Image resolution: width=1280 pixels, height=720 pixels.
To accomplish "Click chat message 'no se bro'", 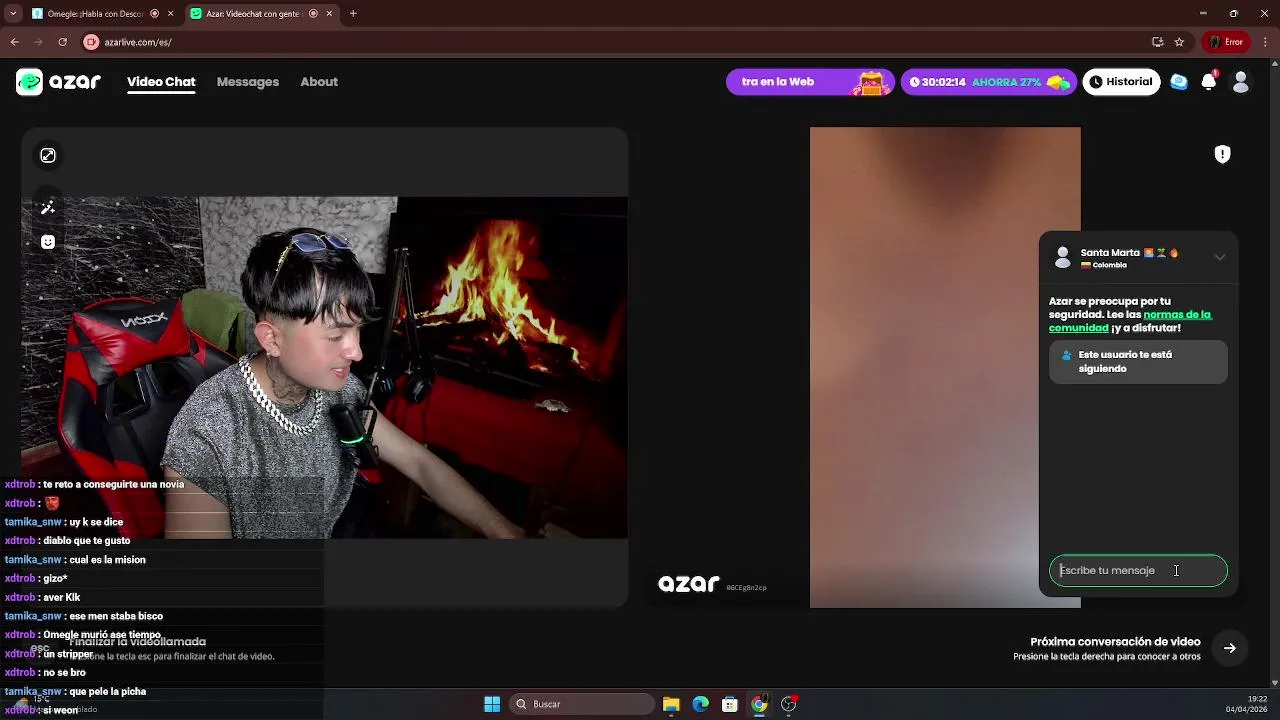I will pyautogui.click(x=64, y=673).
